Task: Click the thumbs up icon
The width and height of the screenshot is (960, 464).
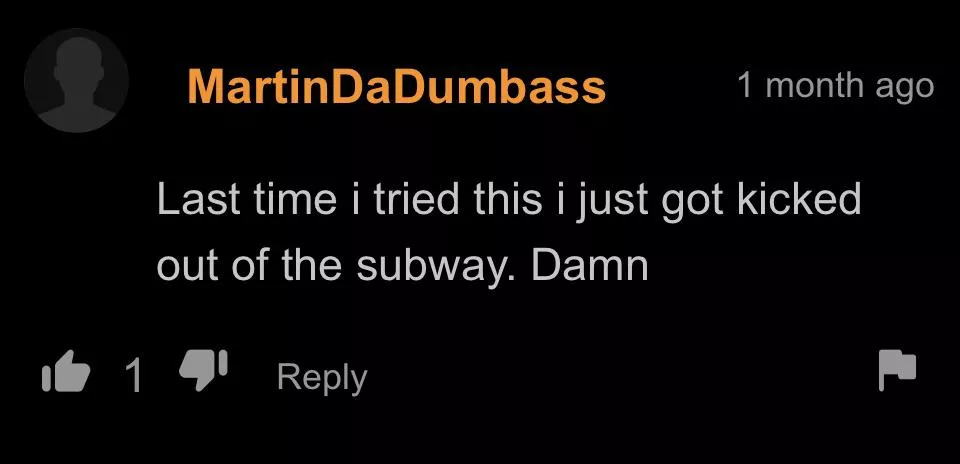Action: (x=66, y=371)
